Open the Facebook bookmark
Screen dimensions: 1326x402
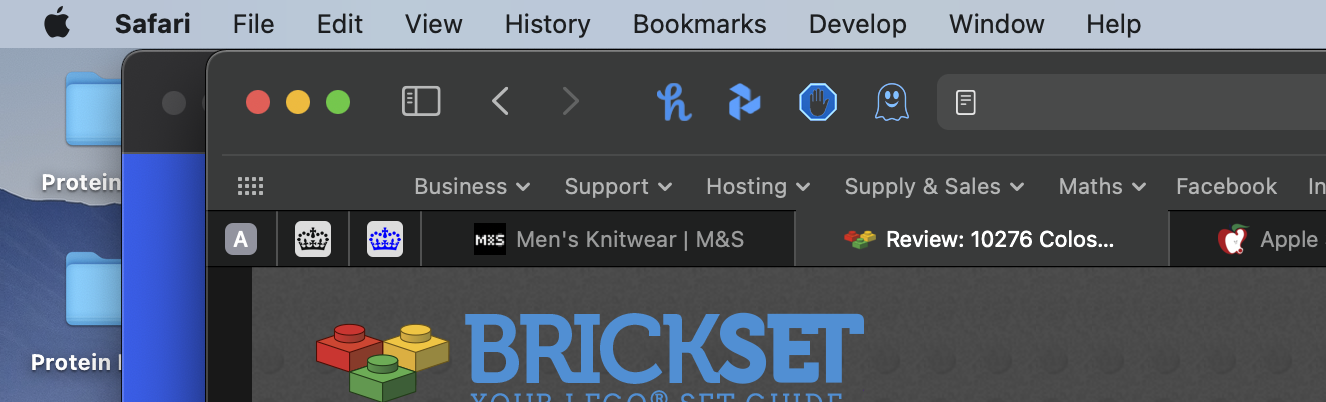pos(1226,186)
